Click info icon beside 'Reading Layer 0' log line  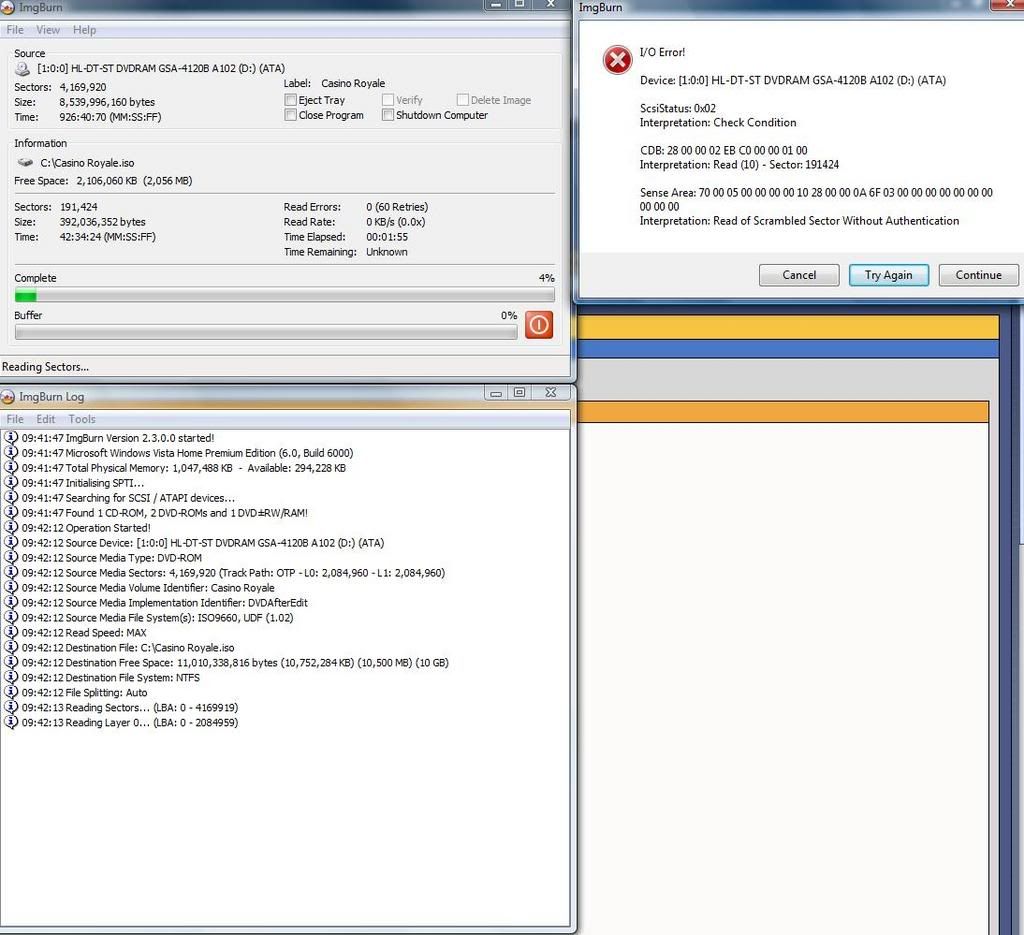[11, 722]
